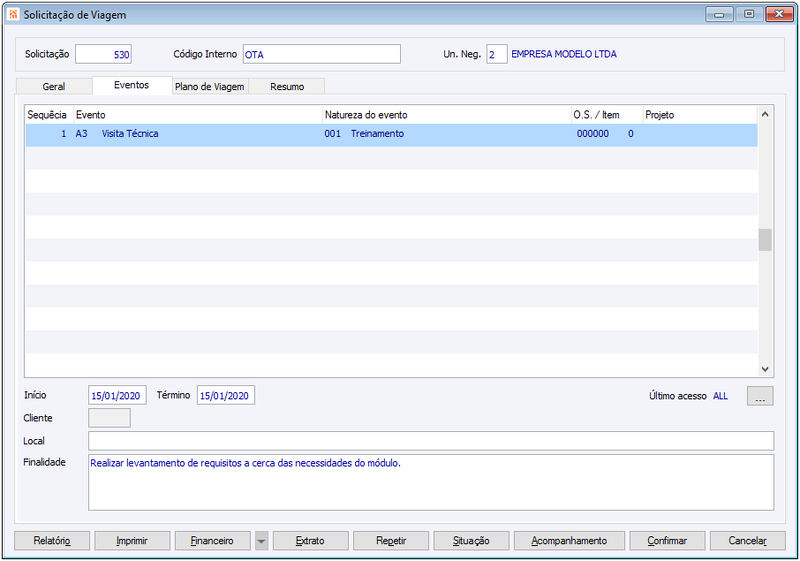Click the application icon in title bar
800x561 pixels.
tap(13, 14)
